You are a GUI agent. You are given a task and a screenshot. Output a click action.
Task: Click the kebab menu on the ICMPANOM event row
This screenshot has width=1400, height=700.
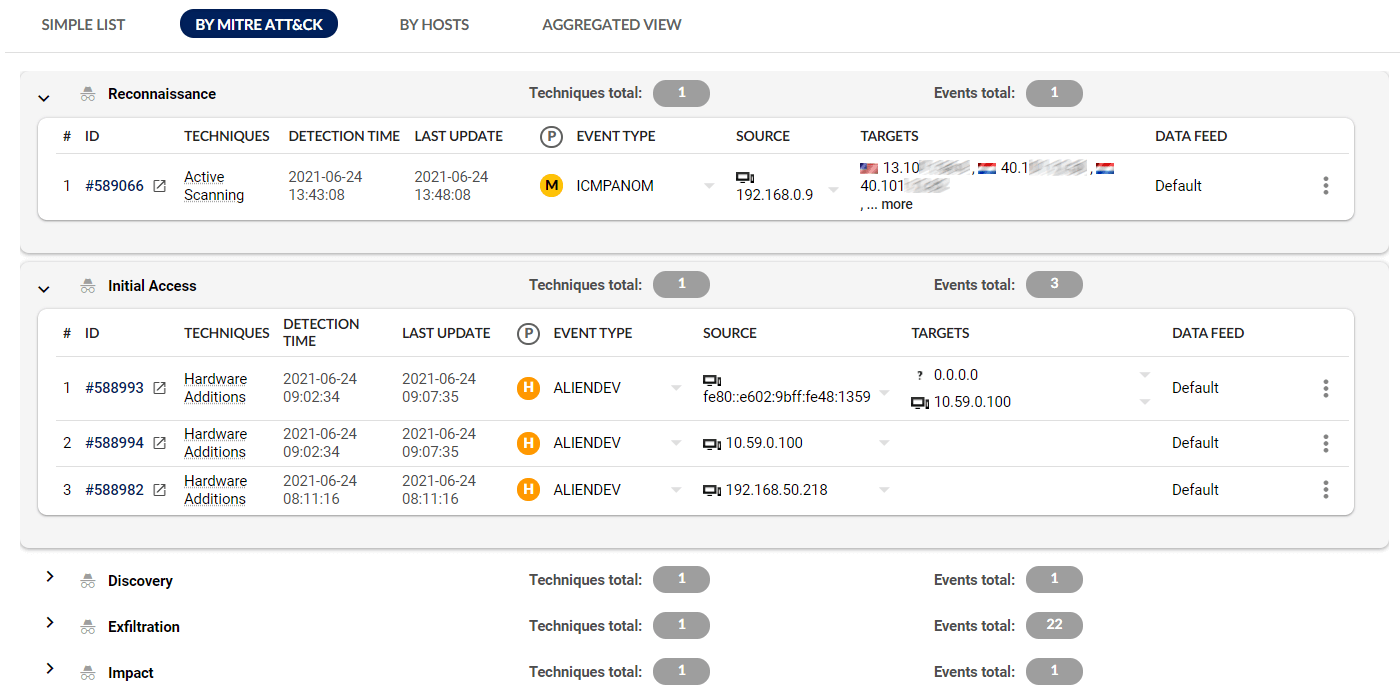(1326, 185)
